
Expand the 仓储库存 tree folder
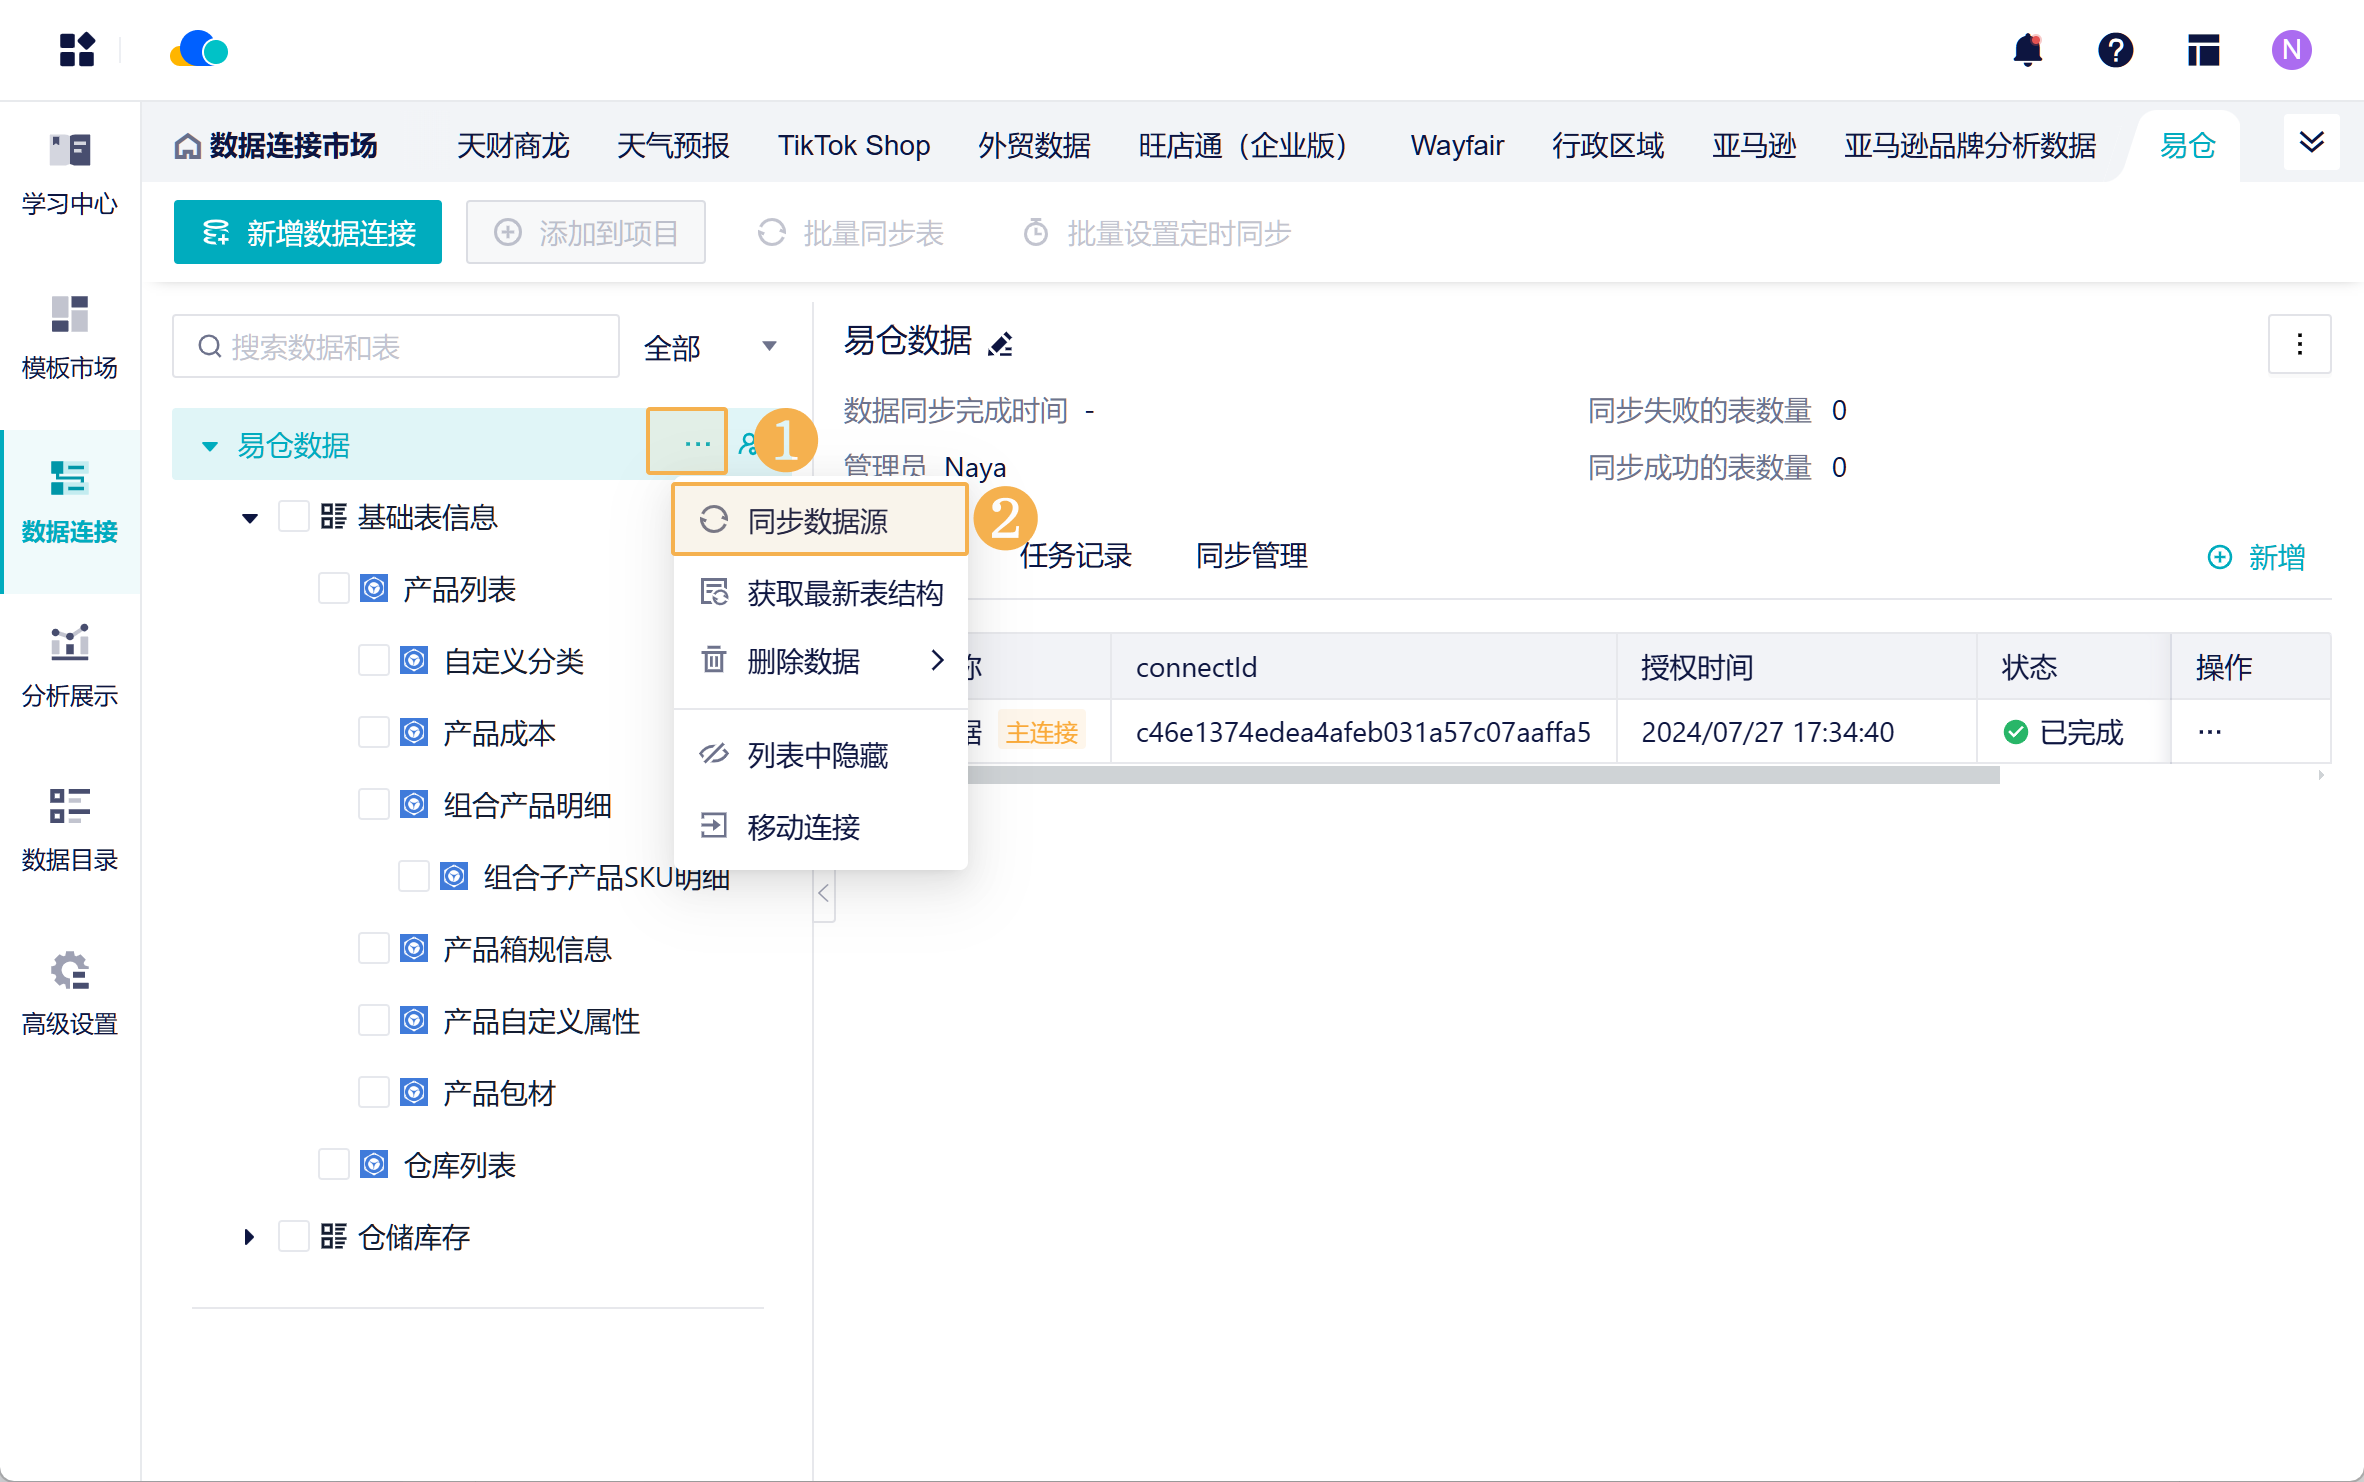[x=249, y=1237]
